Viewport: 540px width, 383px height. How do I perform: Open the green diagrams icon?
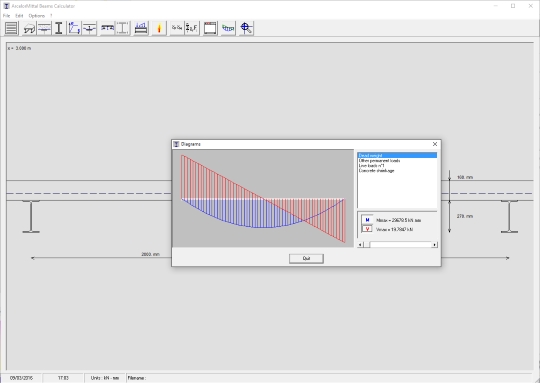[x=228, y=28]
